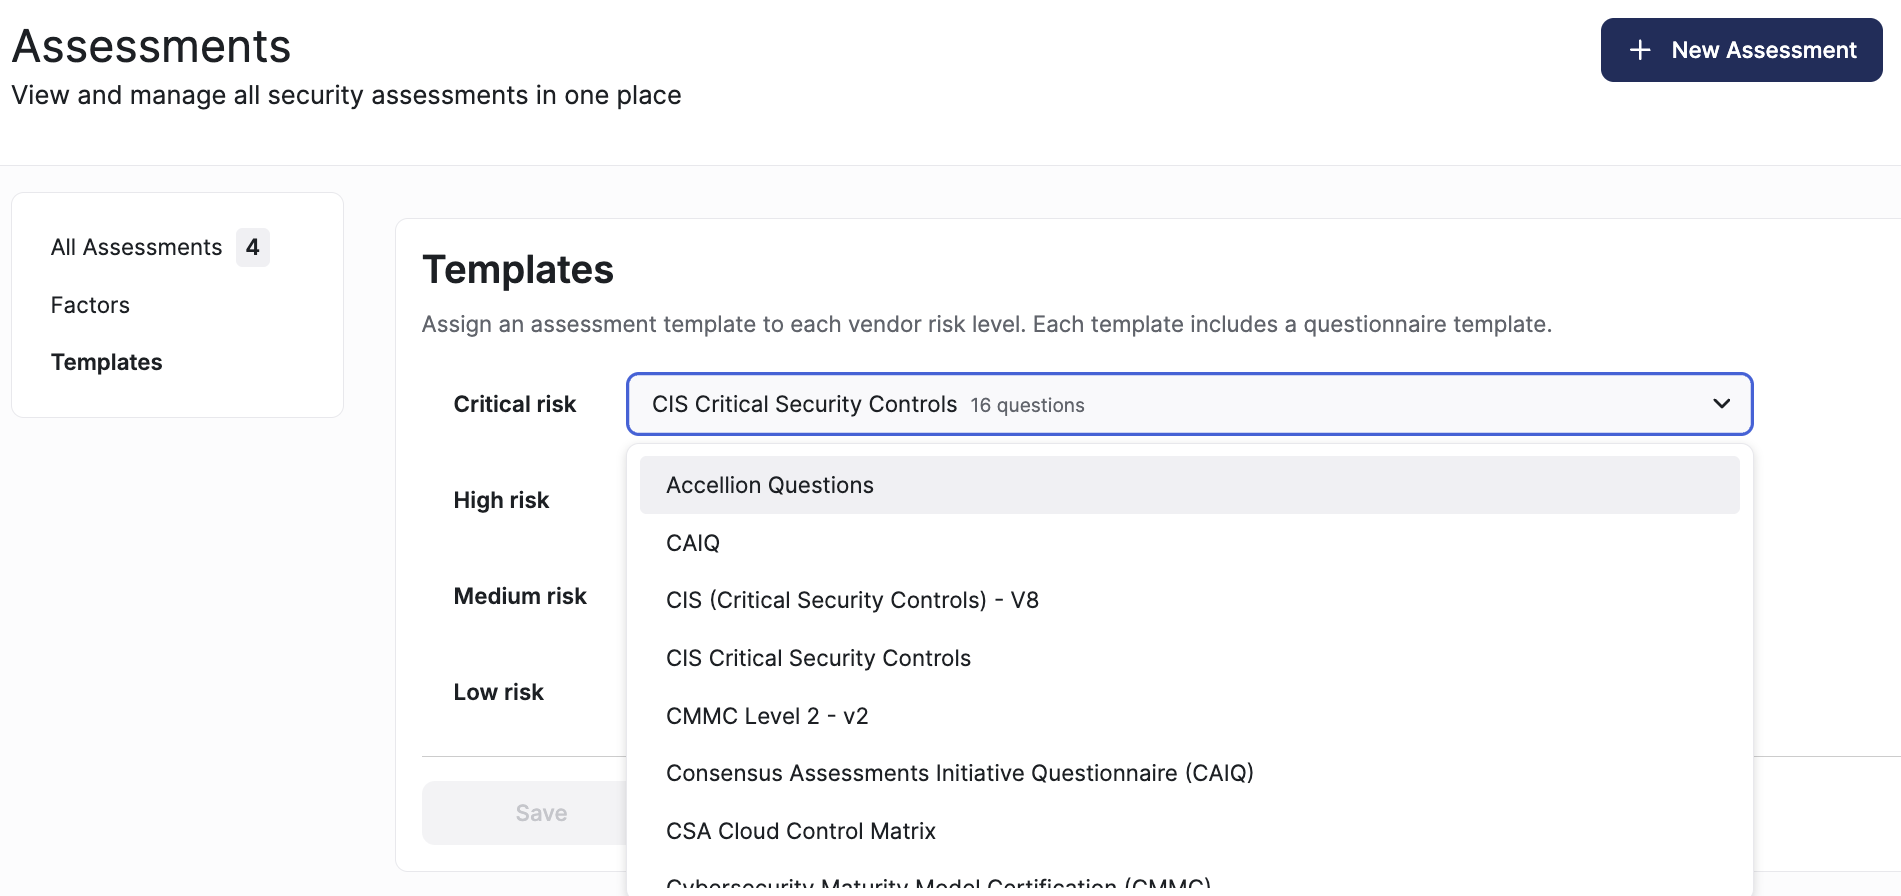Click the Low risk label
This screenshot has width=1901, height=896.
point(498,692)
